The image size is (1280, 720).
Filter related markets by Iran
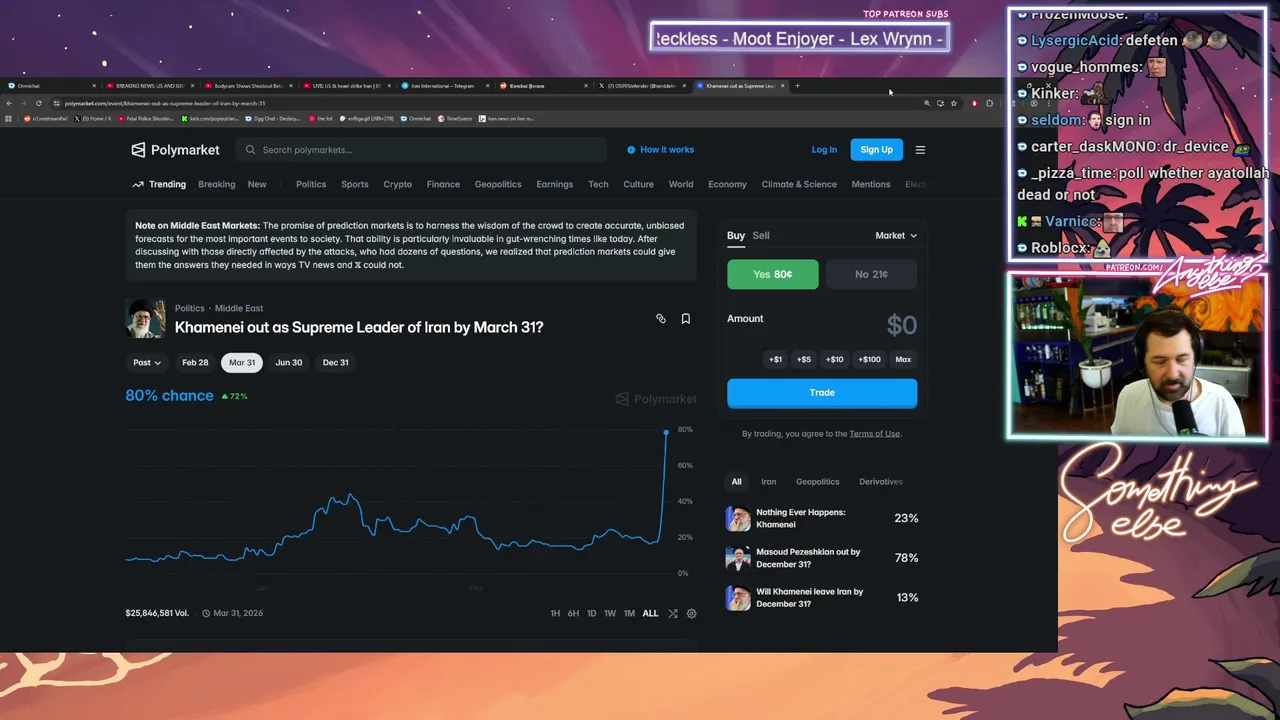coord(768,482)
